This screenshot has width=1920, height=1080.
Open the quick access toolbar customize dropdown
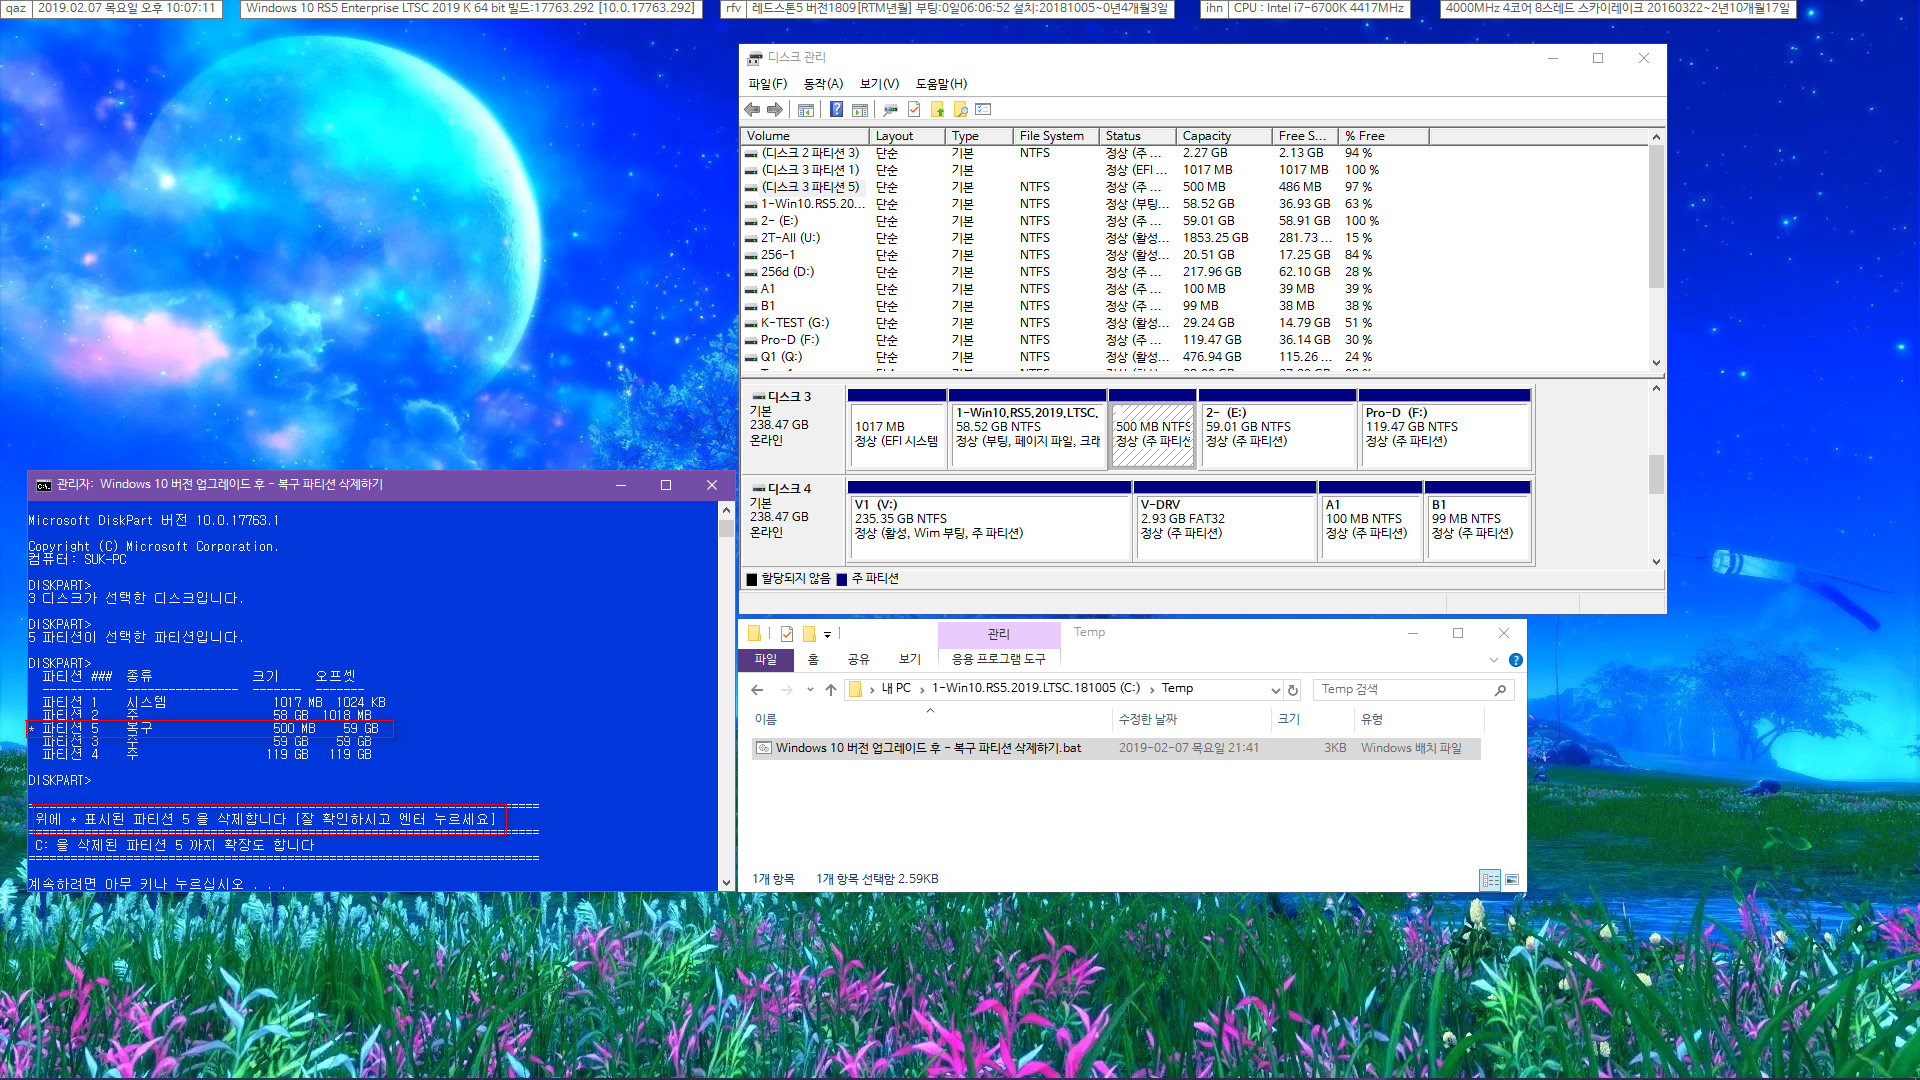click(x=827, y=634)
